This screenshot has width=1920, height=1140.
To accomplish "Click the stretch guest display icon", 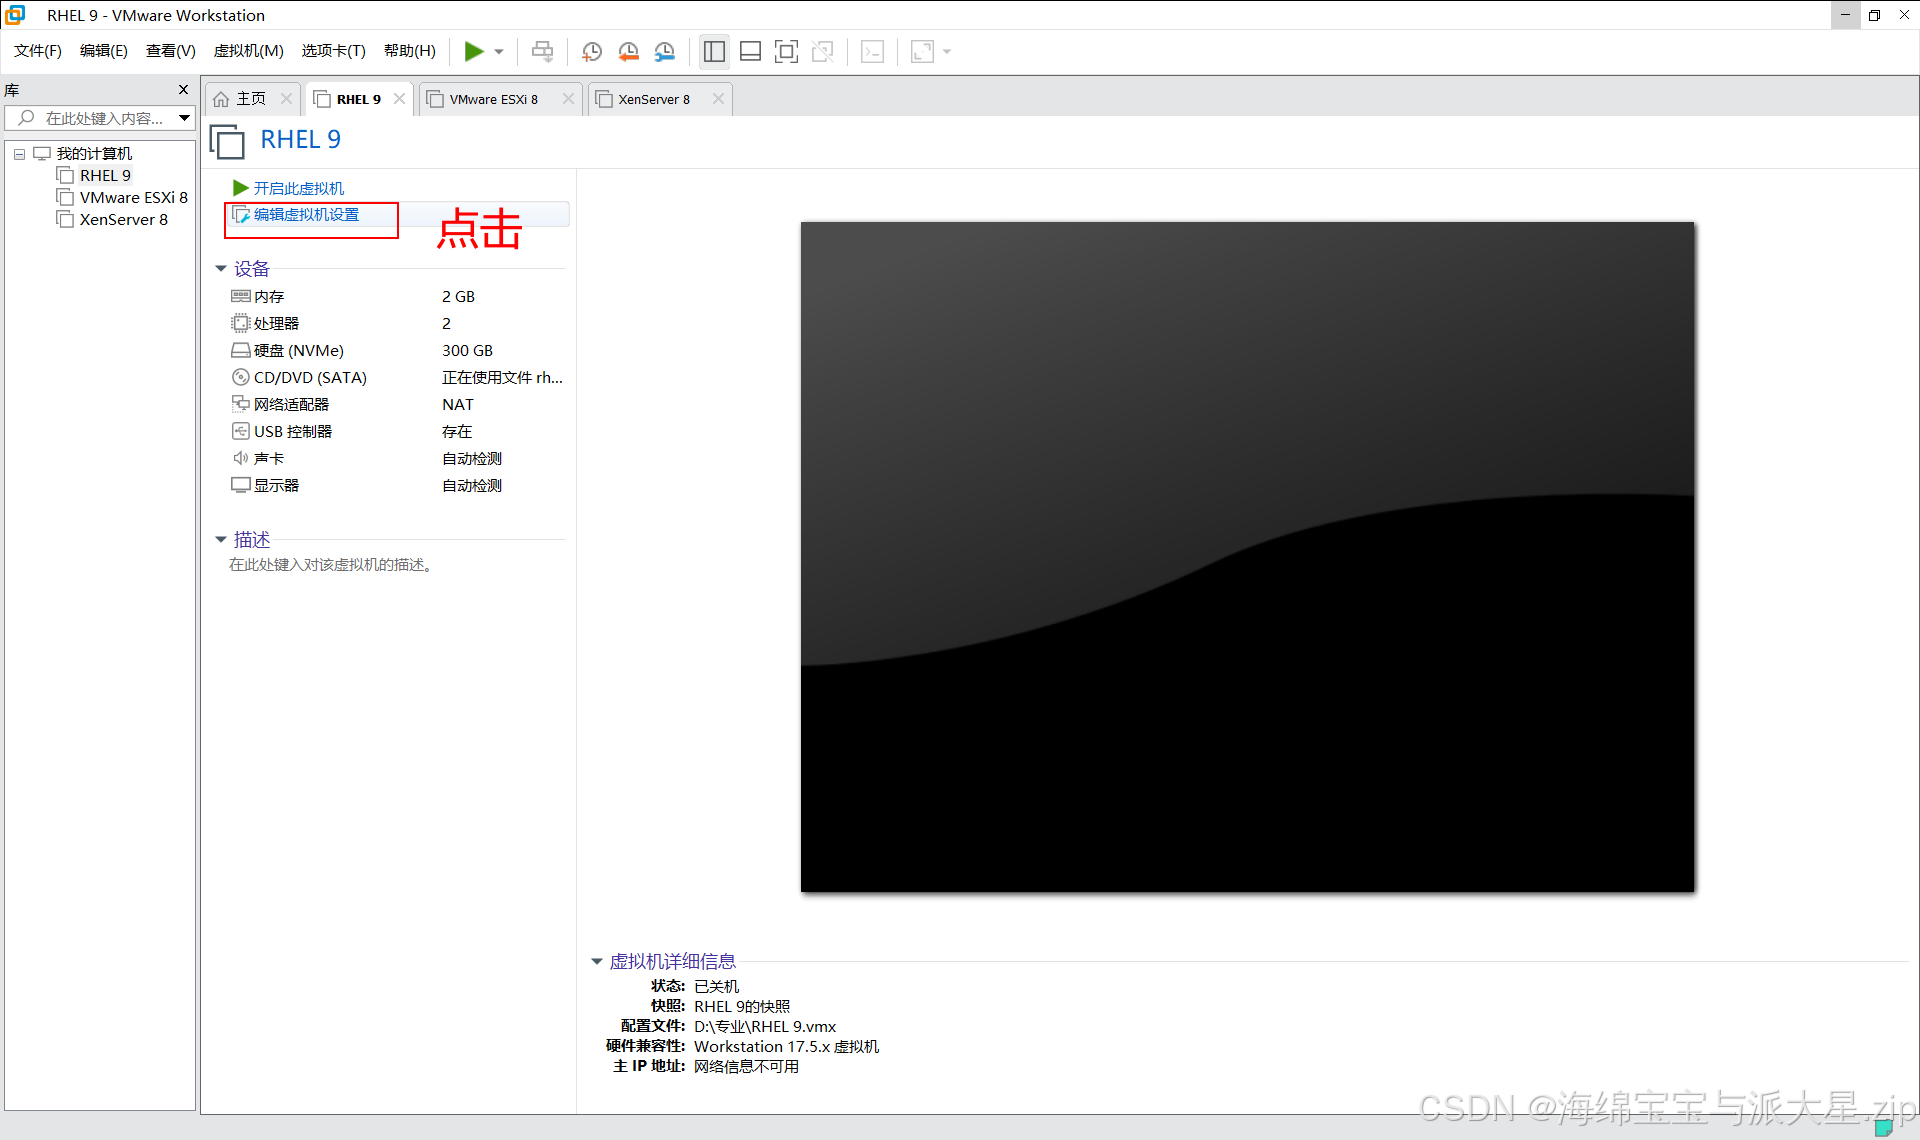I will (922, 51).
